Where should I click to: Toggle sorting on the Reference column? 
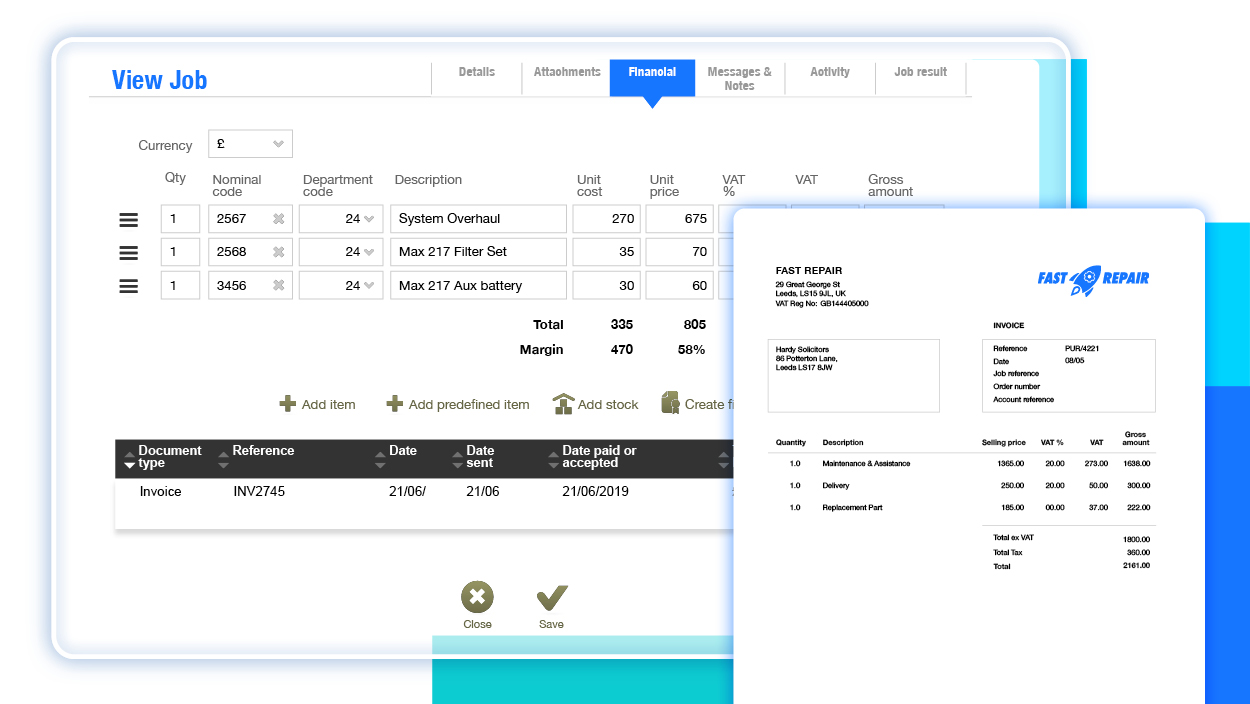tap(224, 458)
